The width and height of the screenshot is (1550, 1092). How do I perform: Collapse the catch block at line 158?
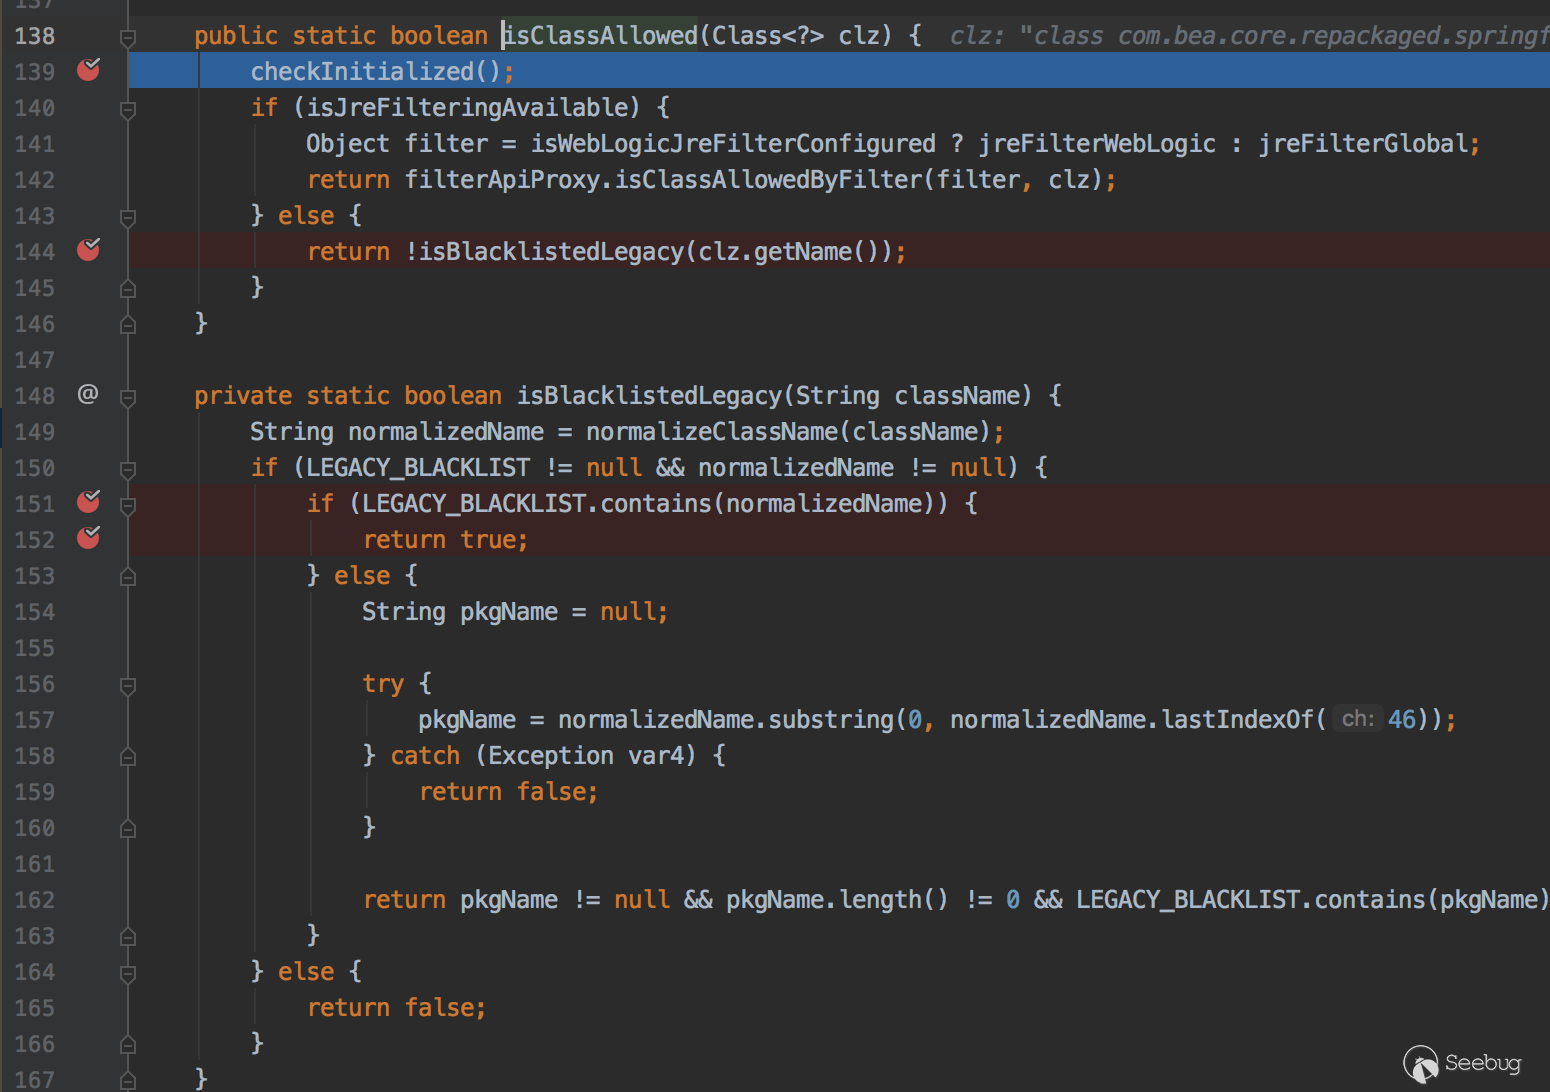pyautogui.click(x=128, y=757)
